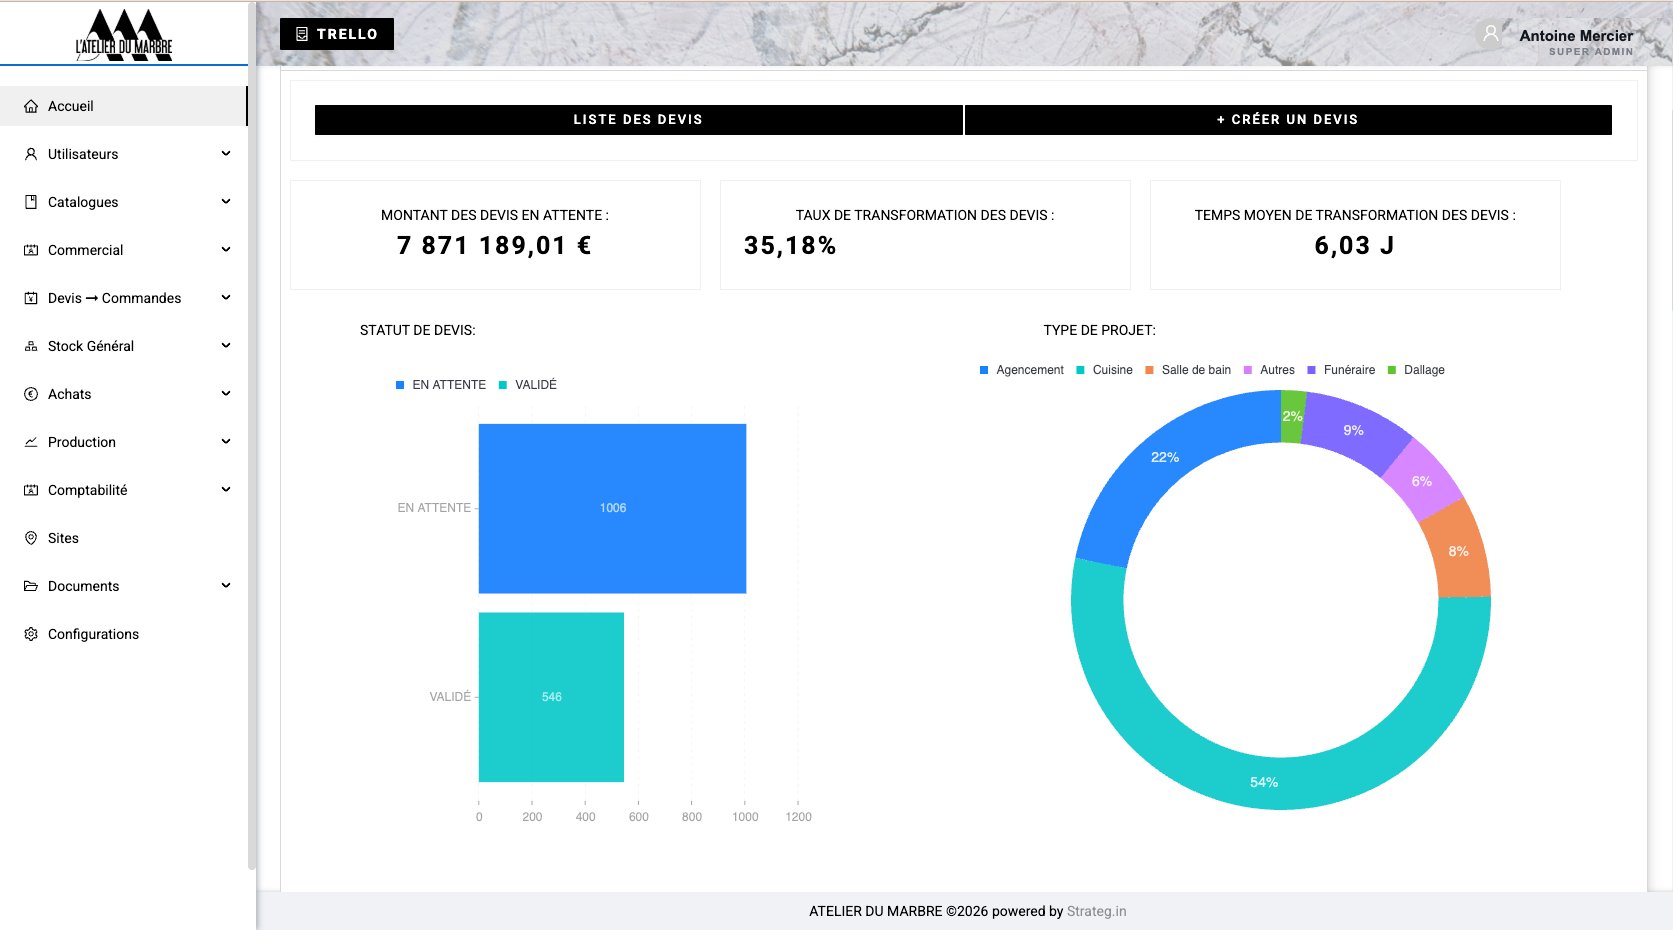Image resolution: width=1673 pixels, height=930 pixels.
Task: Expand the Stock Général chevron
Action: click(x=226, y=346)
